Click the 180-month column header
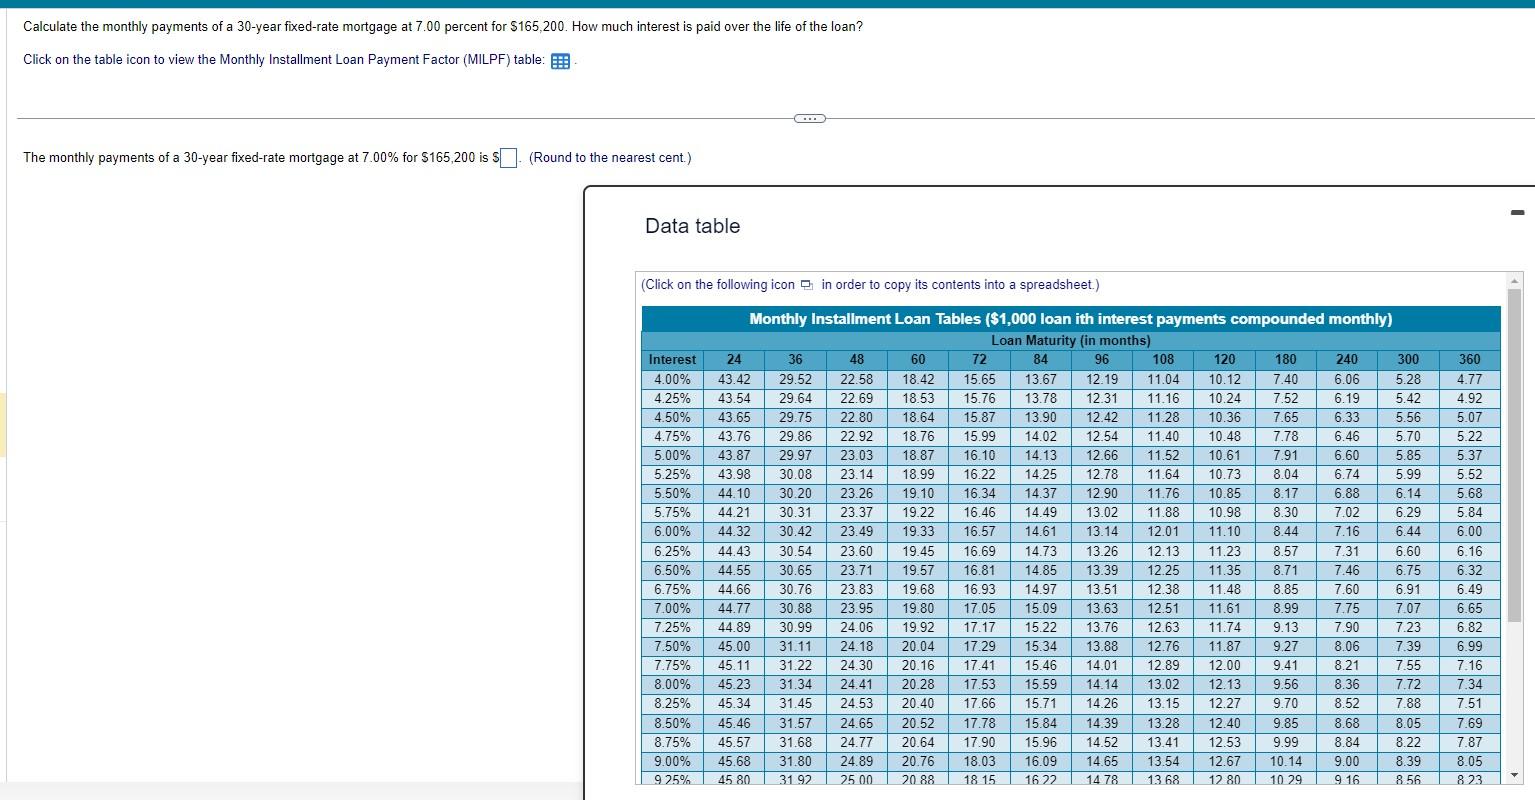The image size is (1535, 800). tap(1286, 359)
